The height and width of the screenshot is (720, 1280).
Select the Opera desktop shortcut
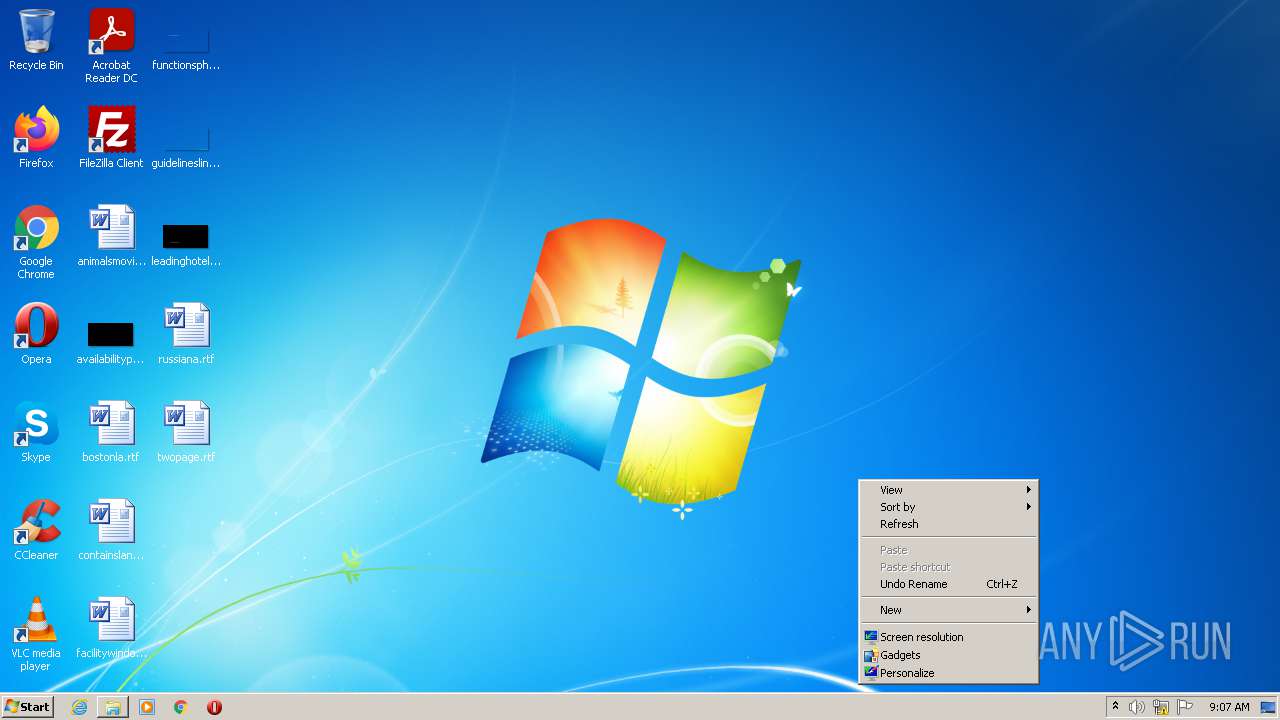[36, 334]
